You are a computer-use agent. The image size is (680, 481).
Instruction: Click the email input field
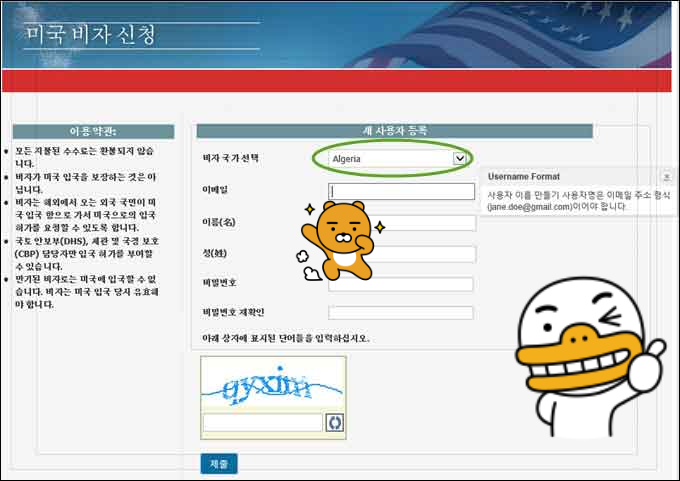402,191
